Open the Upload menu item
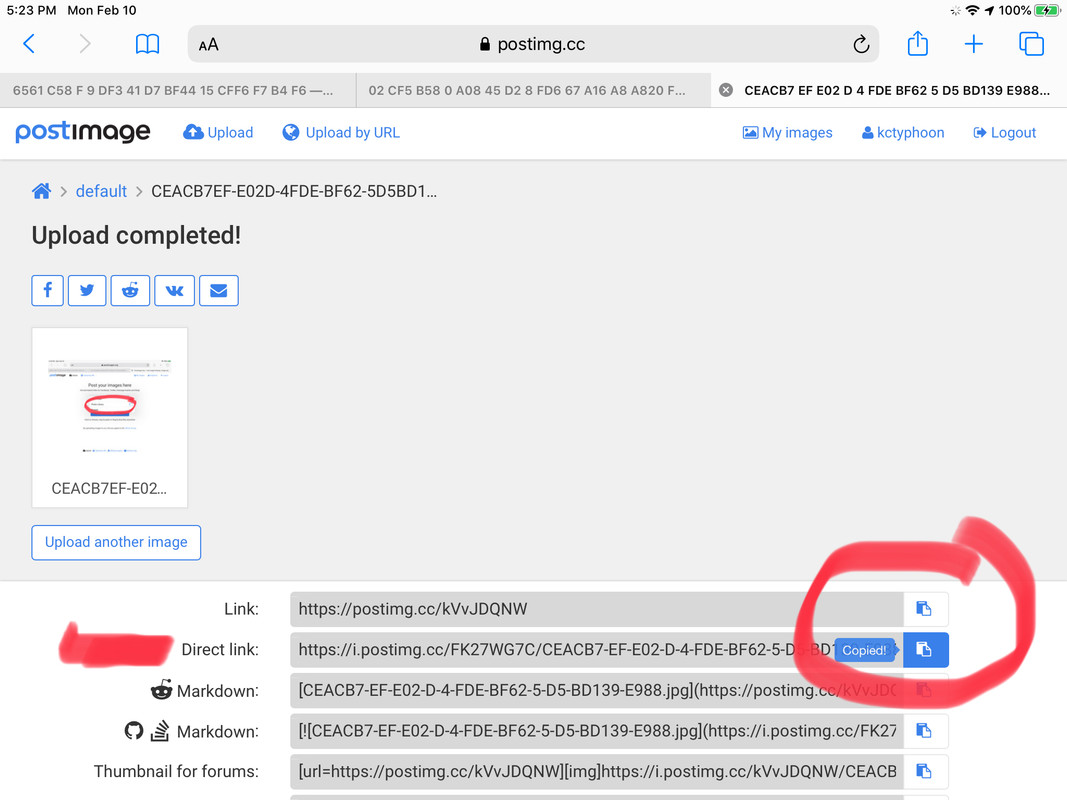This screenshot has height=800, width=1067. [218, 133]
